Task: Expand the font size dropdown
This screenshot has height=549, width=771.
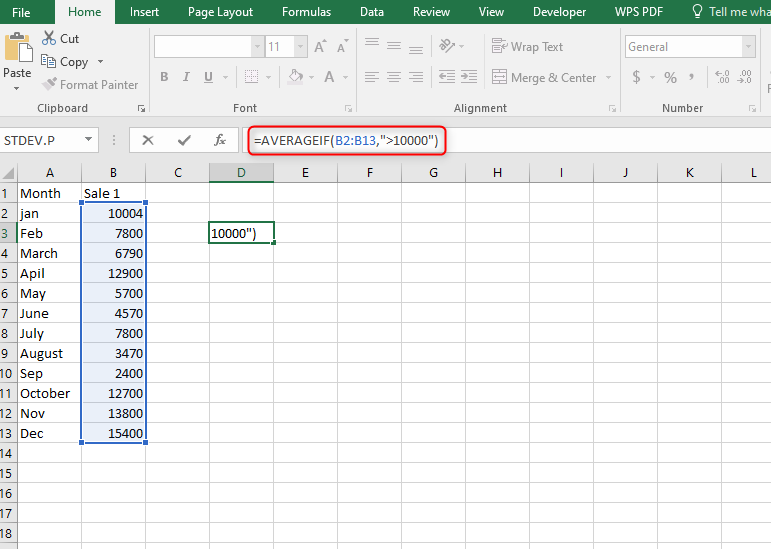Action: click(x=300, y=47)
